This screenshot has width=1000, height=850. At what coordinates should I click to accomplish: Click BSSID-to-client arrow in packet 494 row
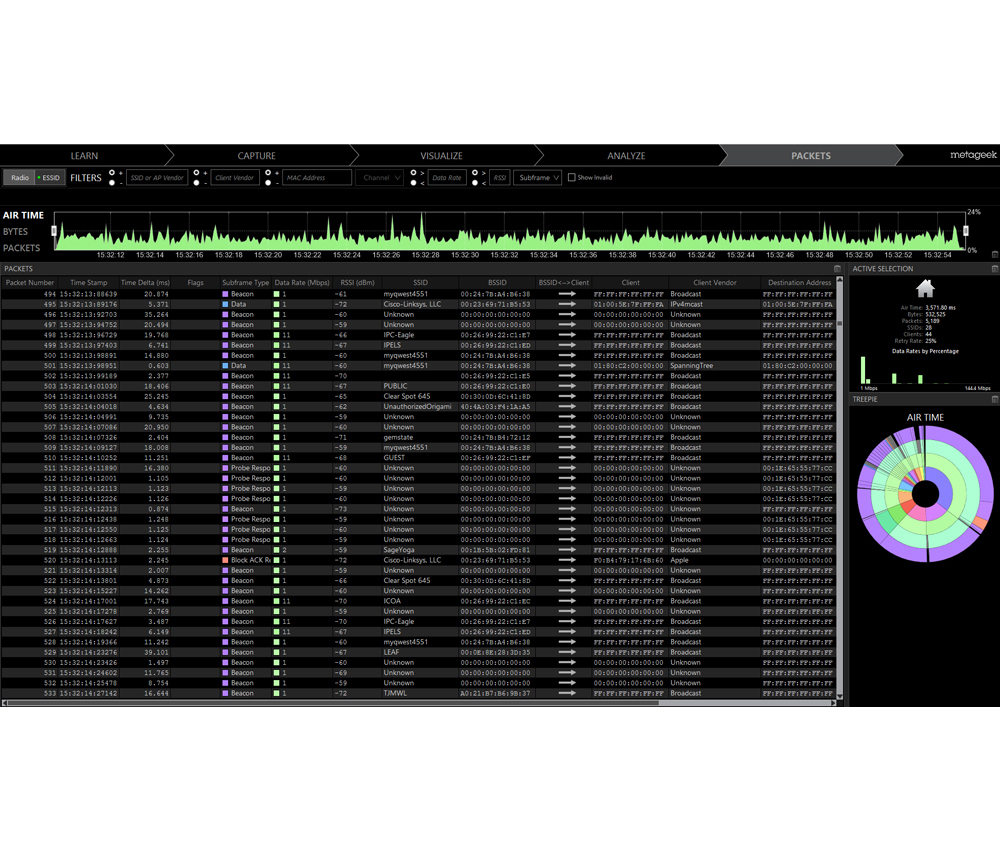pos(567,294)
